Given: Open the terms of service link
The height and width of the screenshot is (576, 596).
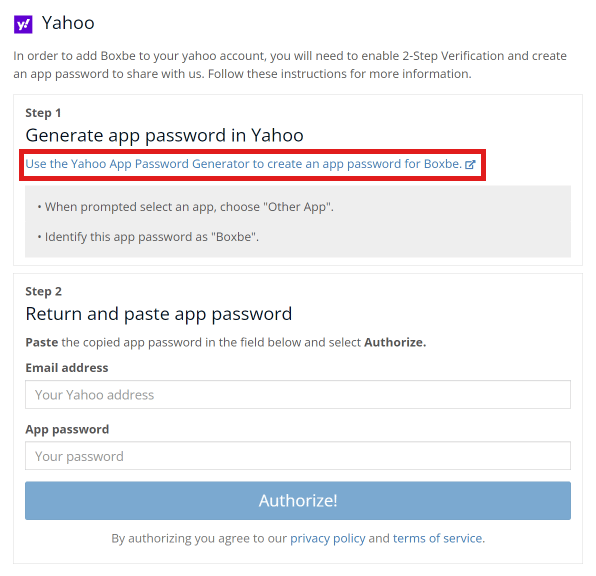Looking at the screenshot, I should [437, 539].
